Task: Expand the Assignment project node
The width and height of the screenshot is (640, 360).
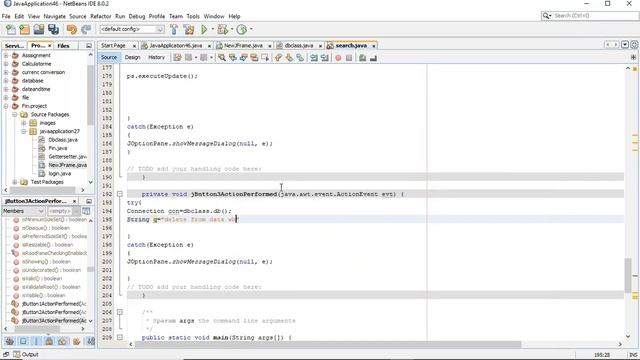Action: 6,55
